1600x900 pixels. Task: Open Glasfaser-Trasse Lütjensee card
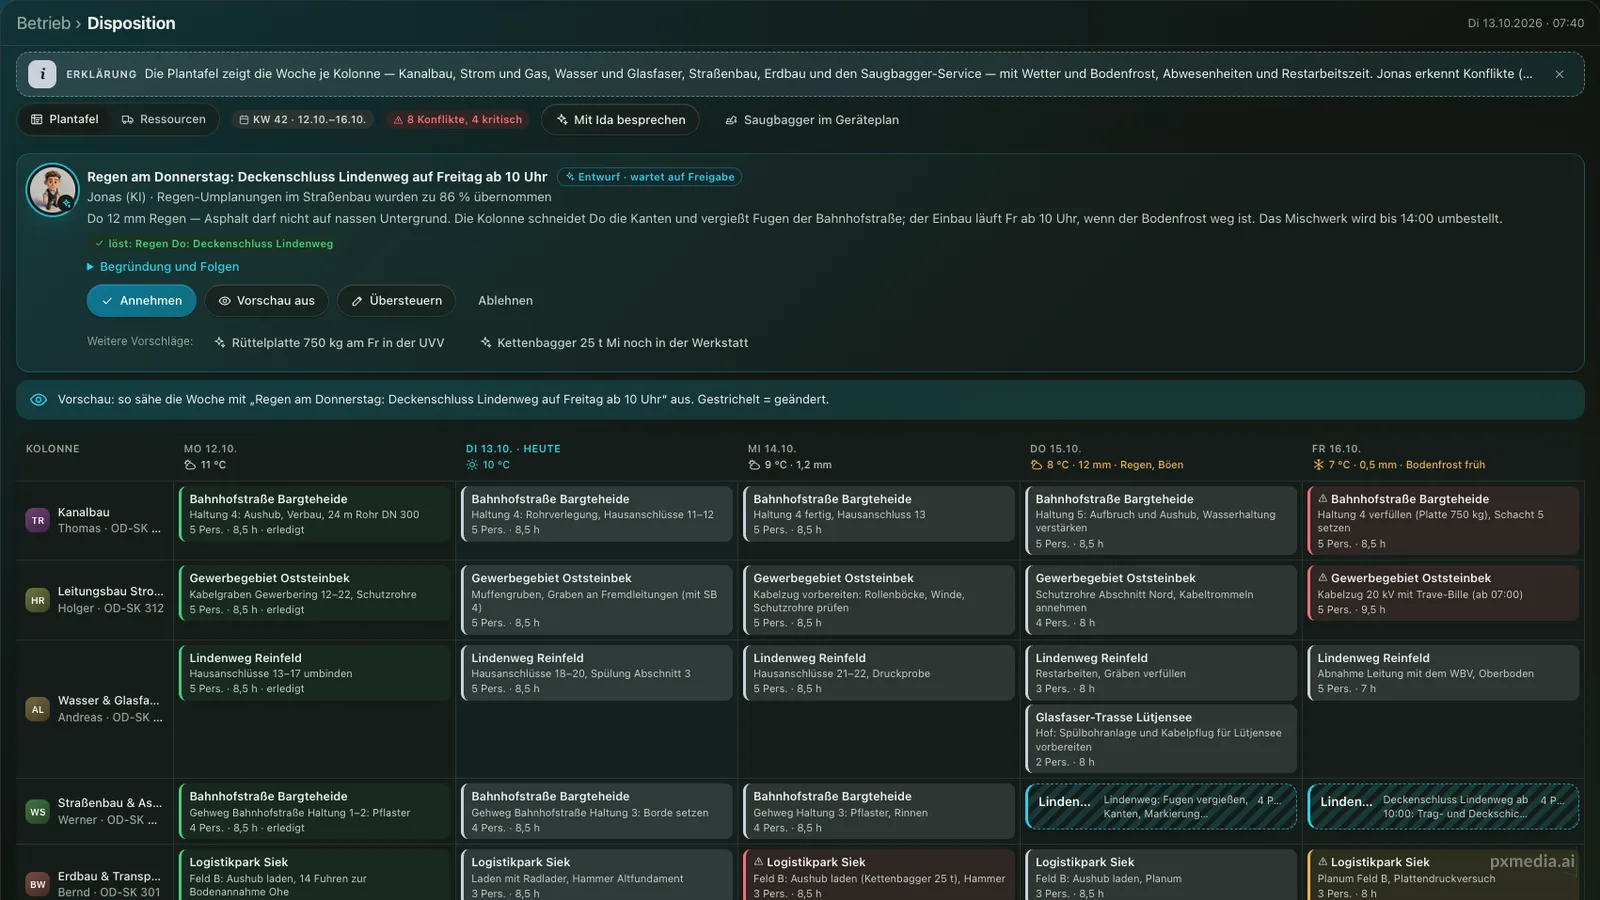pyautogui.click(x=1161, y=739)
